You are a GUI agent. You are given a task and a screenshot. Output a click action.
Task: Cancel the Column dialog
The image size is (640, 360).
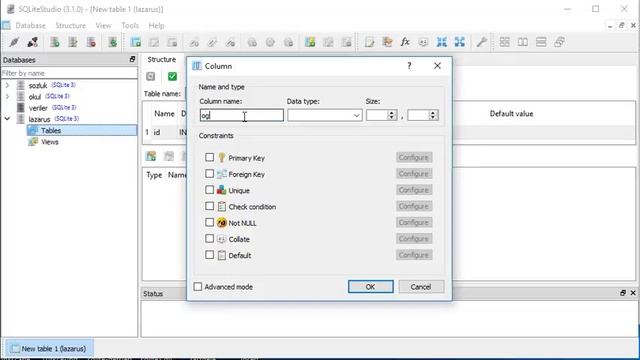[x=421, y=287]
